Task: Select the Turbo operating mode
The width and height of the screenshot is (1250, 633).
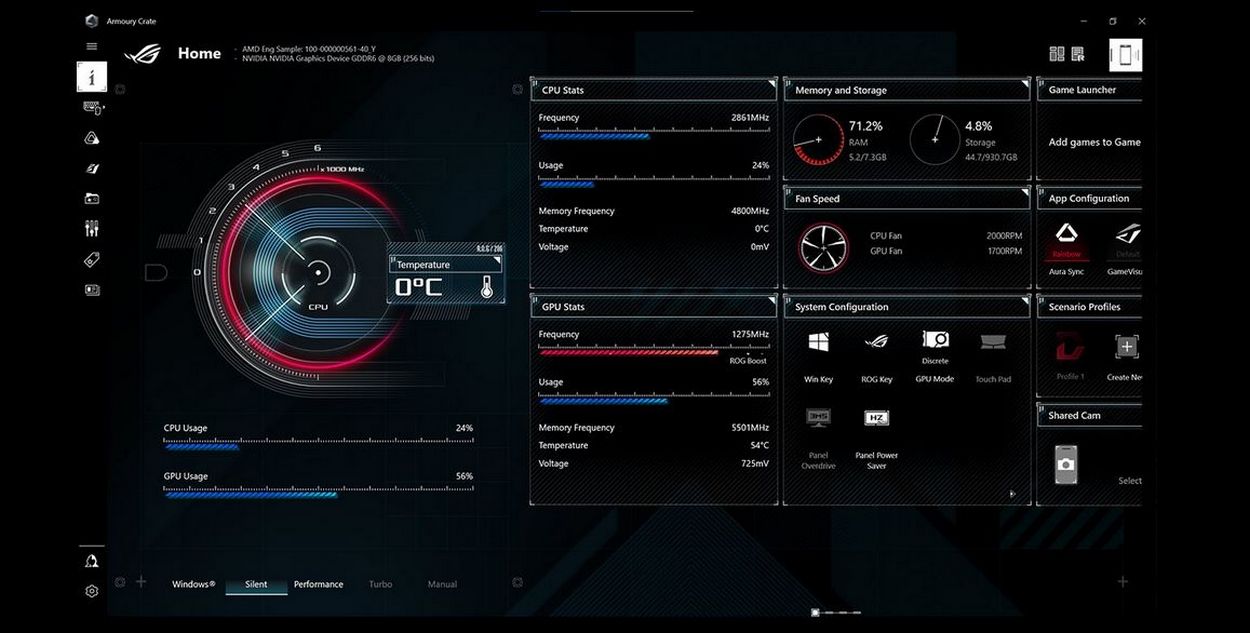Action: pyautogui.click(x=380, y=585)
